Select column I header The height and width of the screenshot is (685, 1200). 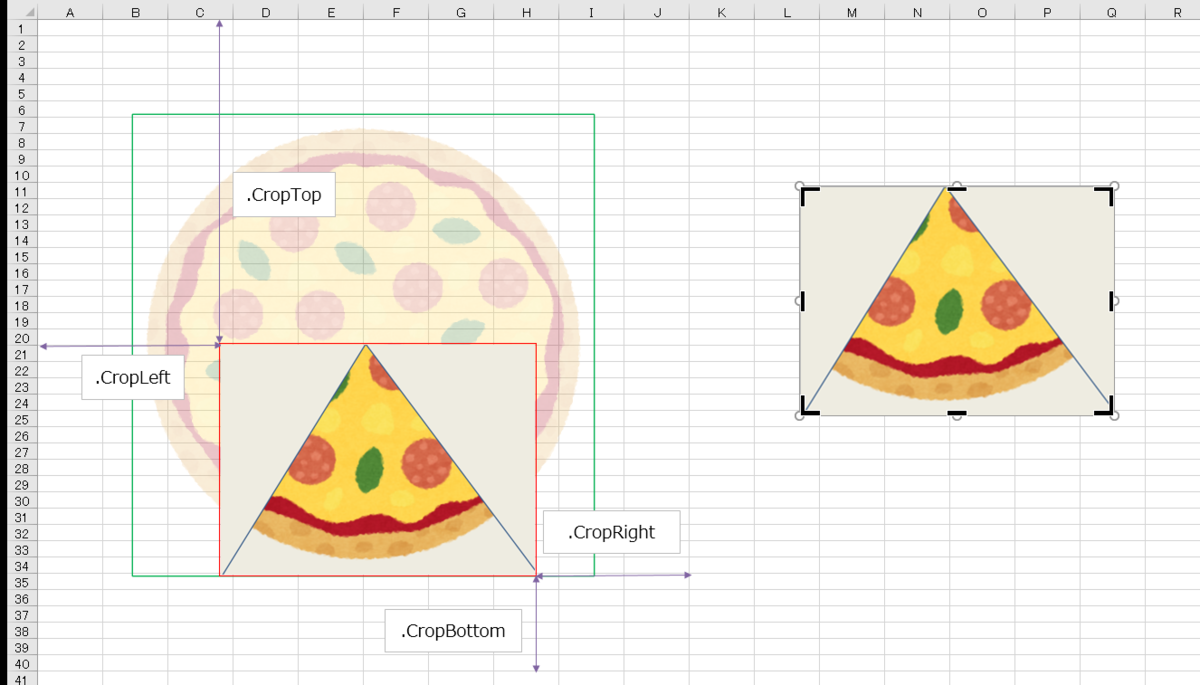pyautogui.click(x=591, y=12)
